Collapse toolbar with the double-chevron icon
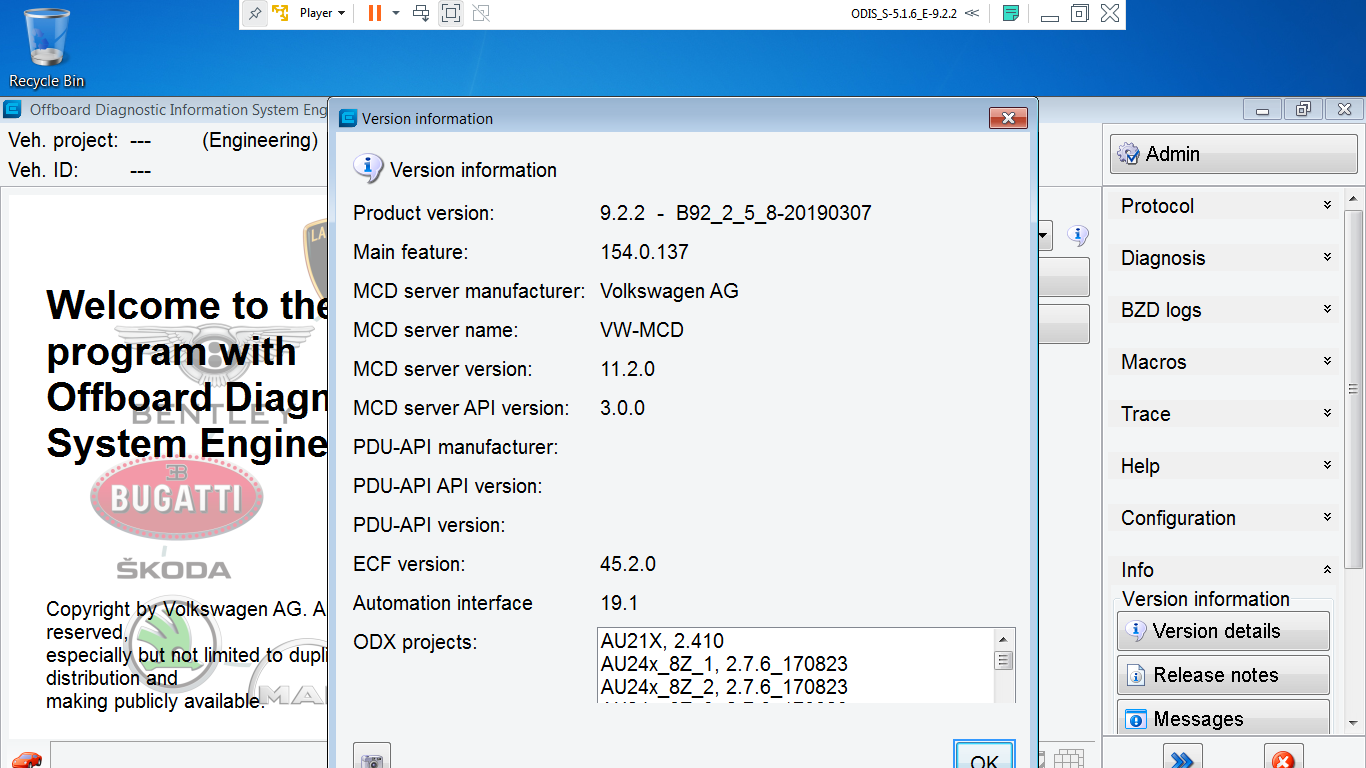 point(972,13)
